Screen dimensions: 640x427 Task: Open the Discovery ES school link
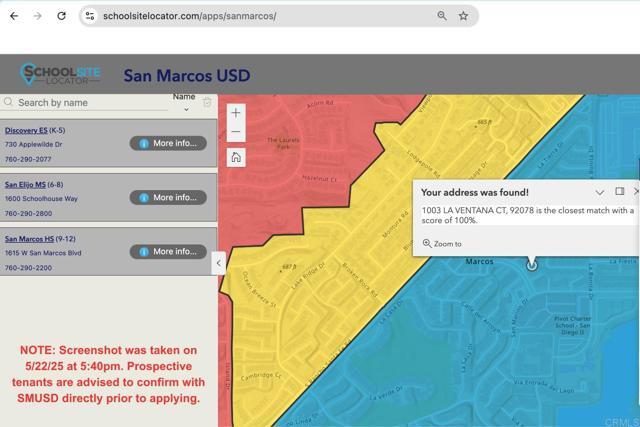pos(26,130)
